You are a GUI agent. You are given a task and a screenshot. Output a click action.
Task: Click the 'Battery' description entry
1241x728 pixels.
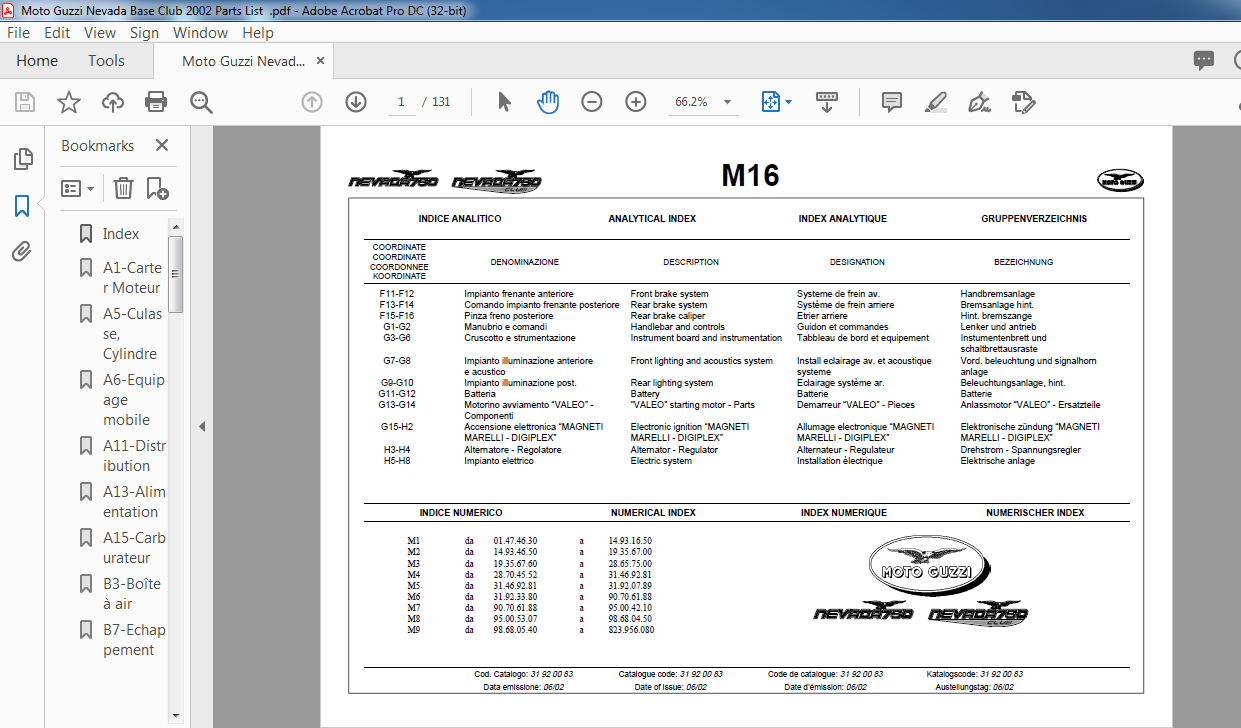point(645,394)
